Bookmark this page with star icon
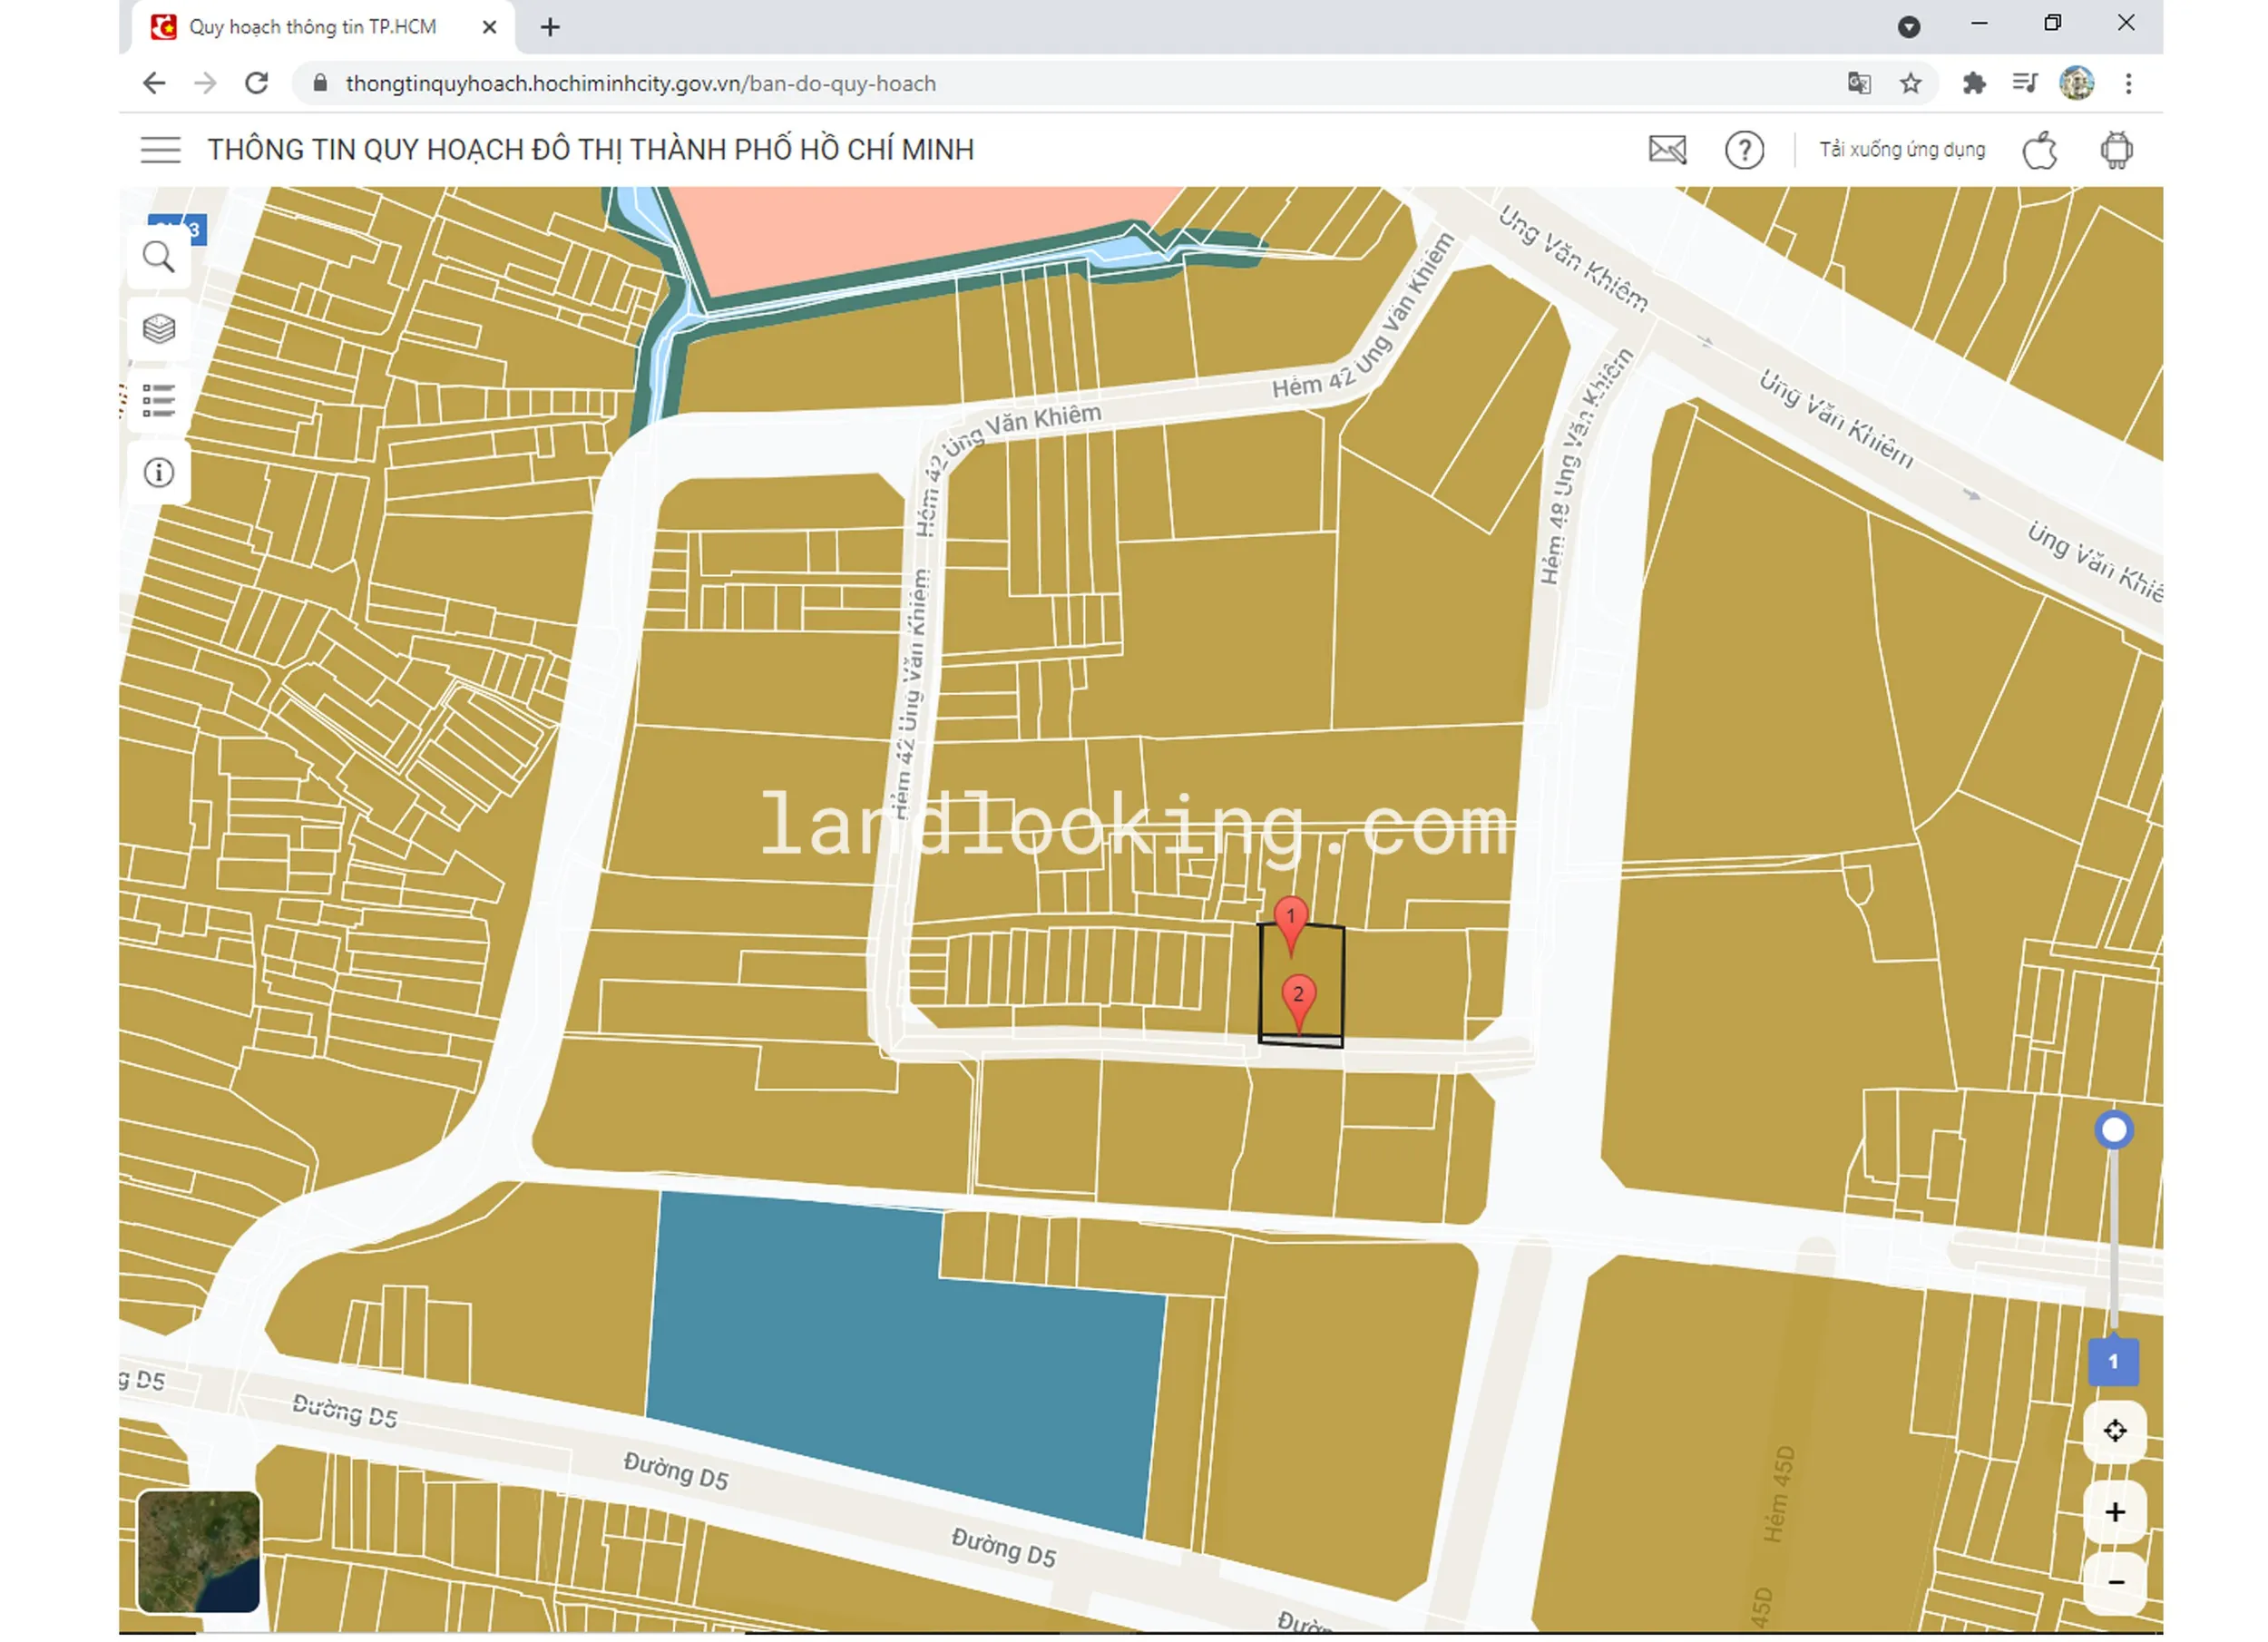Image resolution: width=2268 pixels, height=1642 pixels. [x=1910, y=83]
